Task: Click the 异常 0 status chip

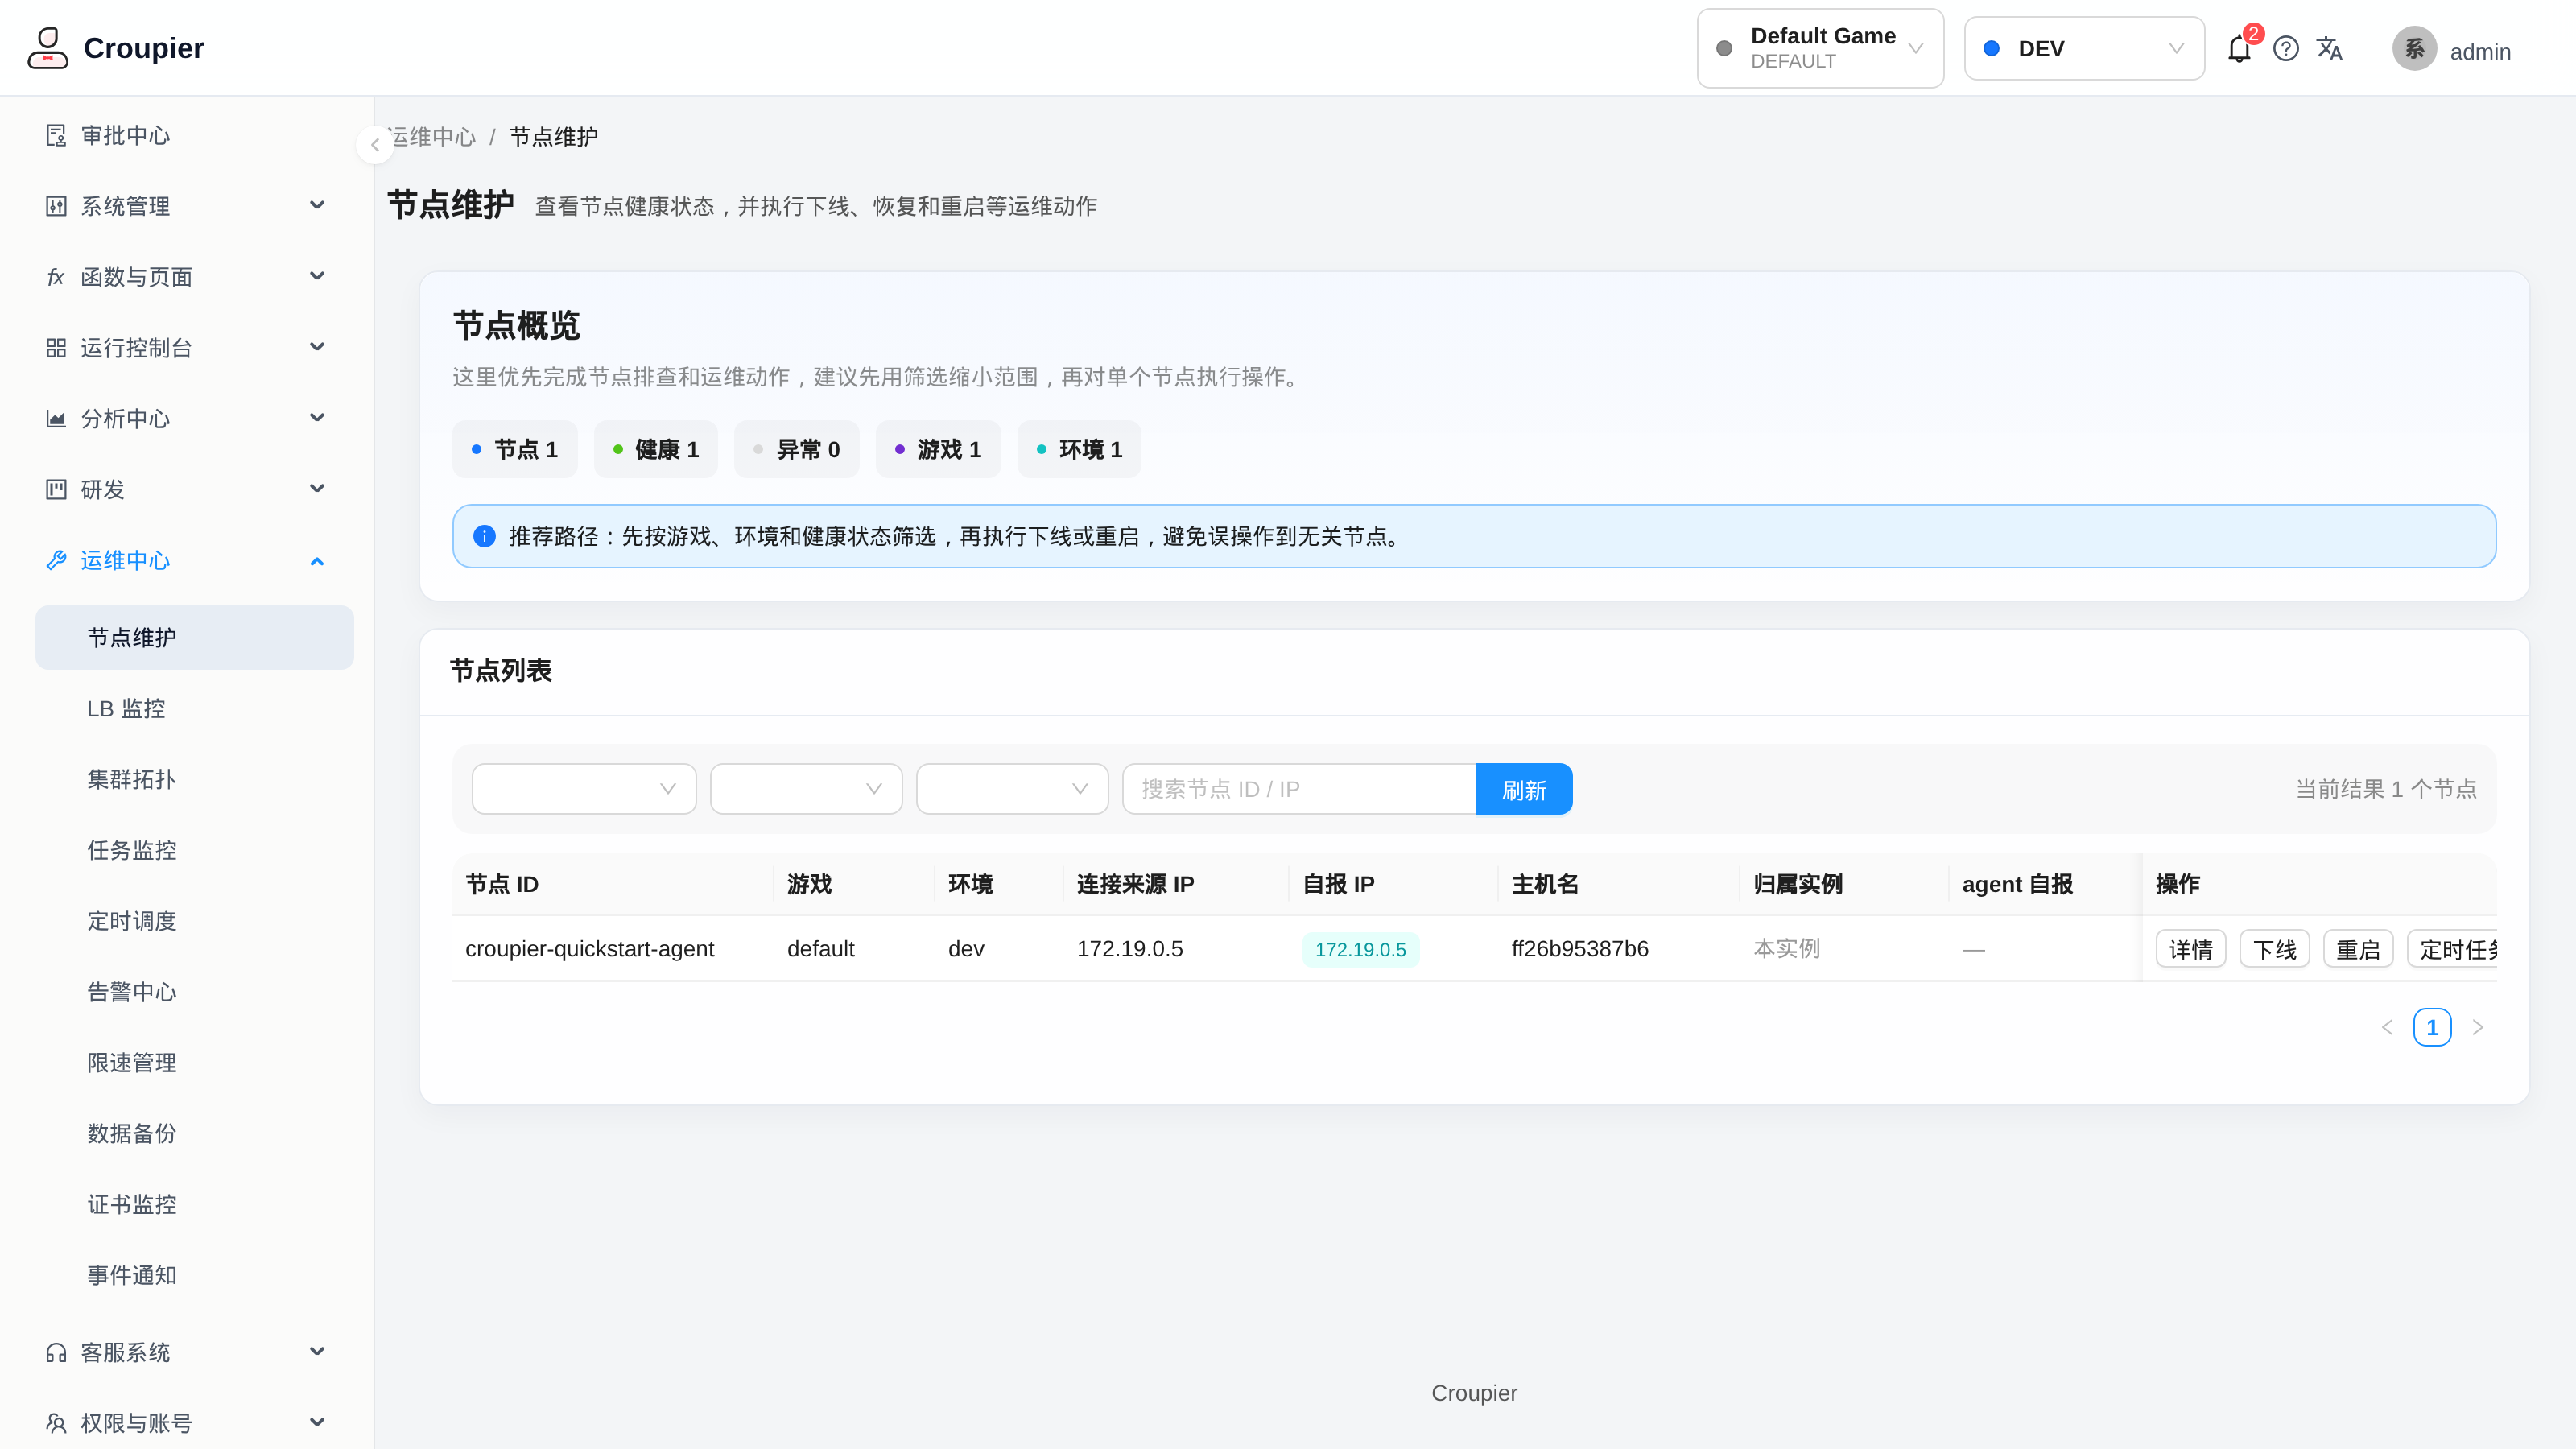Action: 797,449
